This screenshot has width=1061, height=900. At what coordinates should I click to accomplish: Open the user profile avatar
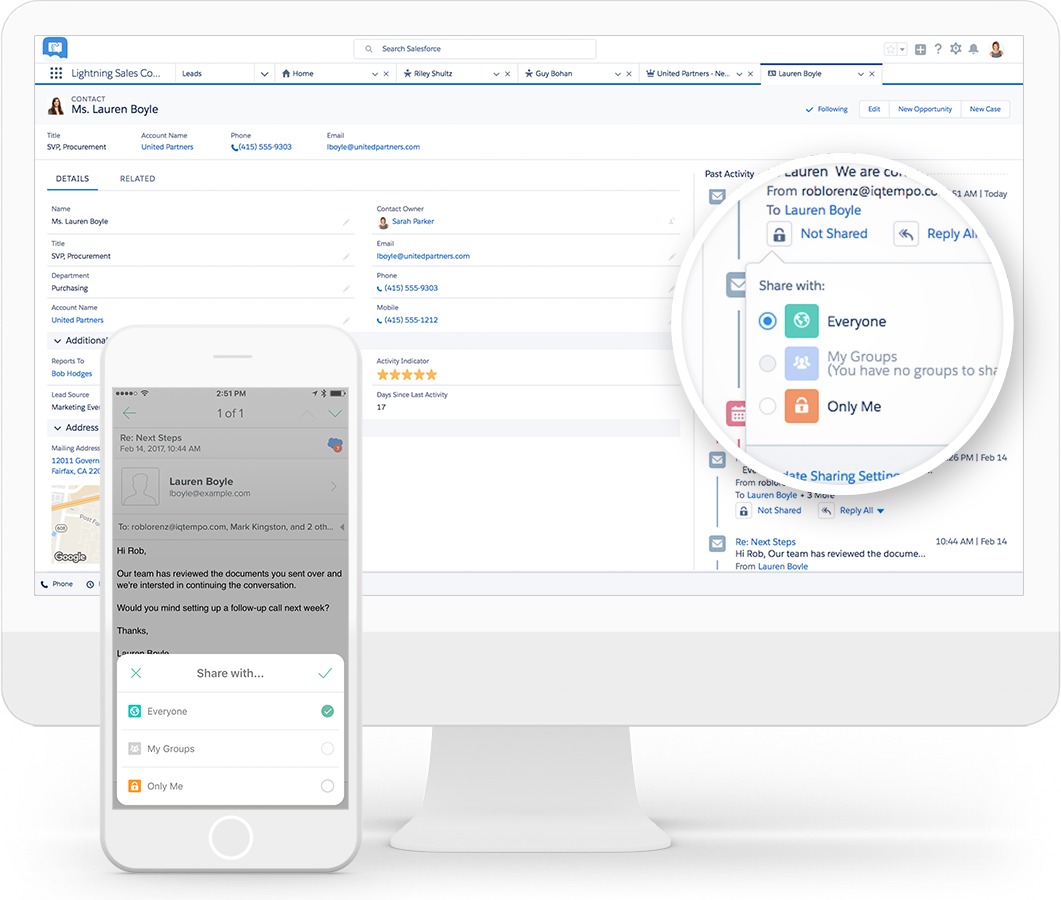click(x=996, y=49)
